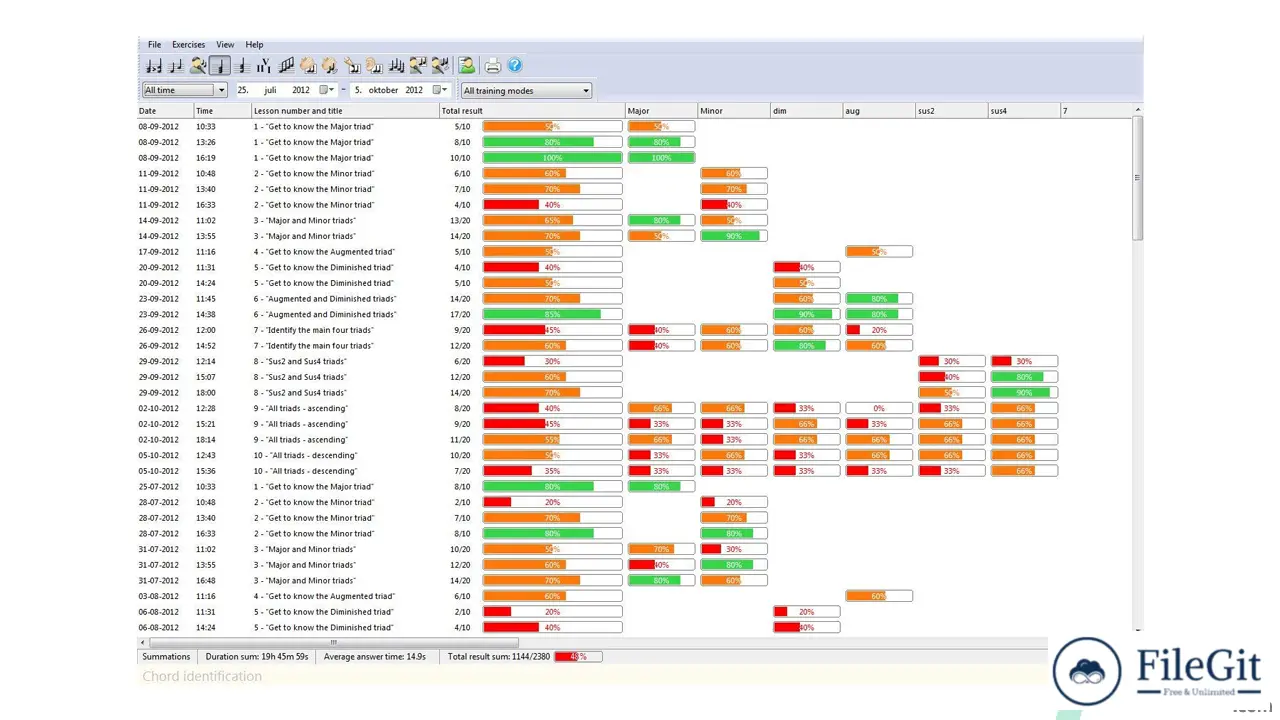Click Average answer time 14.9s
Viewport: 1280px width, 720px height.
pos(375,657)
